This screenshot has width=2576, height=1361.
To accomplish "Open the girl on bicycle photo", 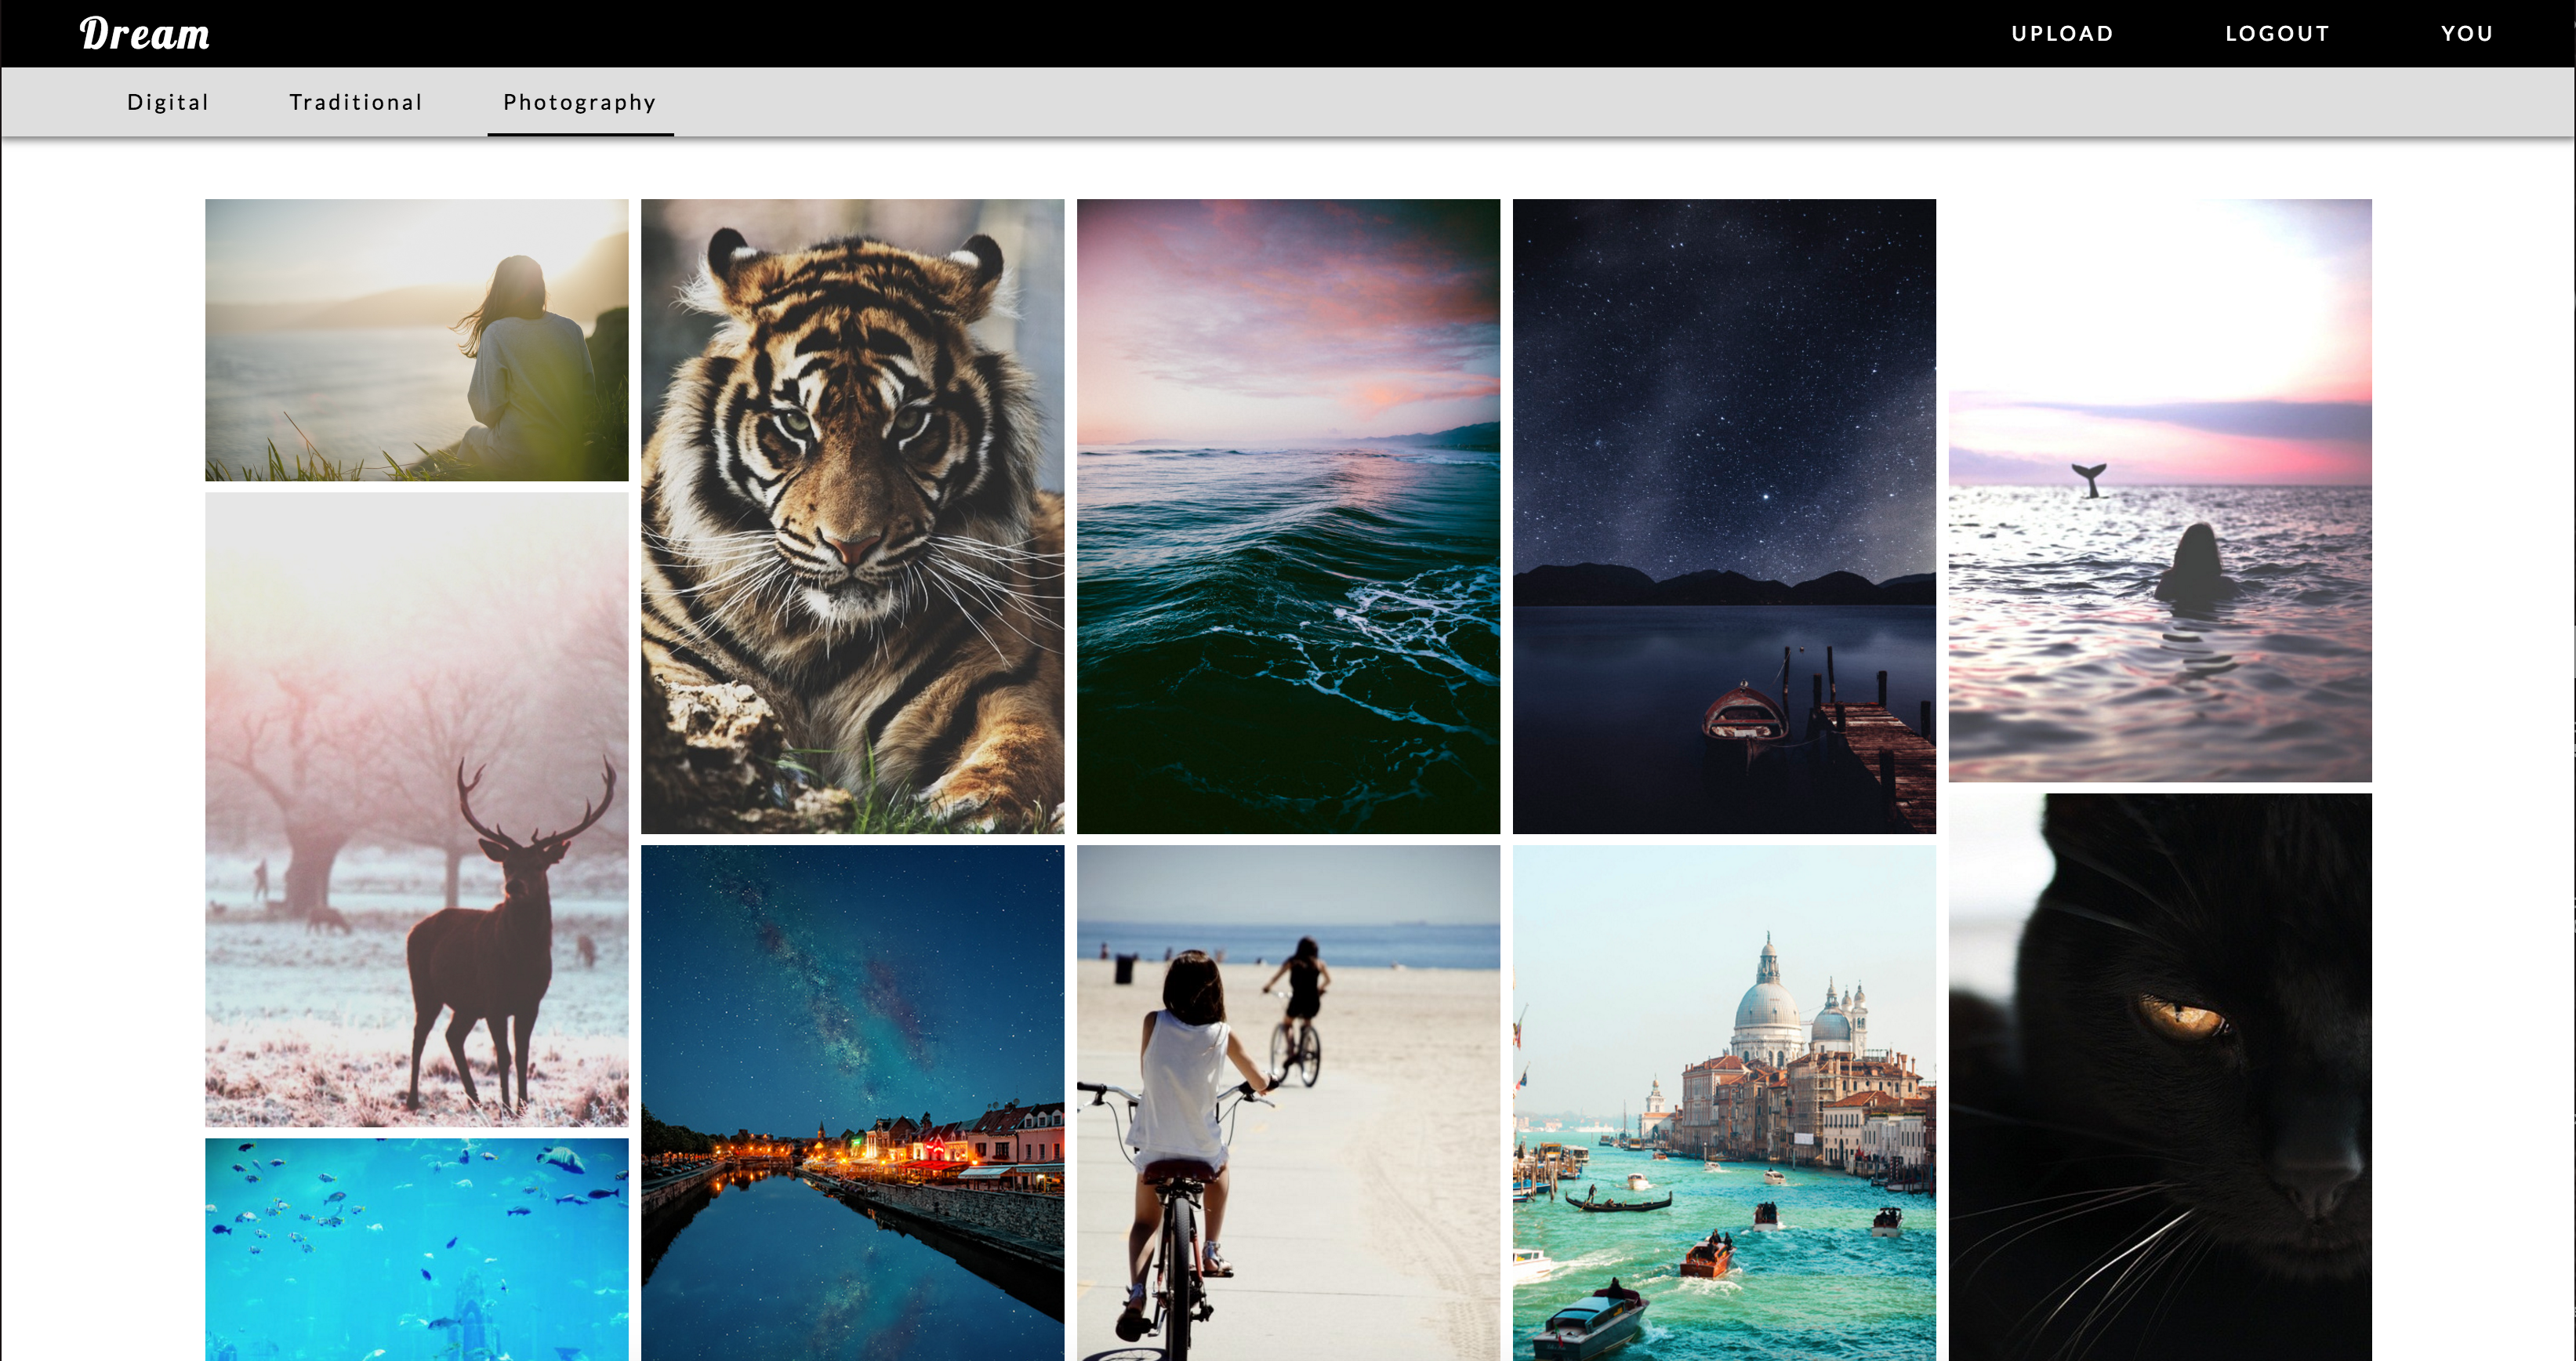I will click(1288, 1102).
